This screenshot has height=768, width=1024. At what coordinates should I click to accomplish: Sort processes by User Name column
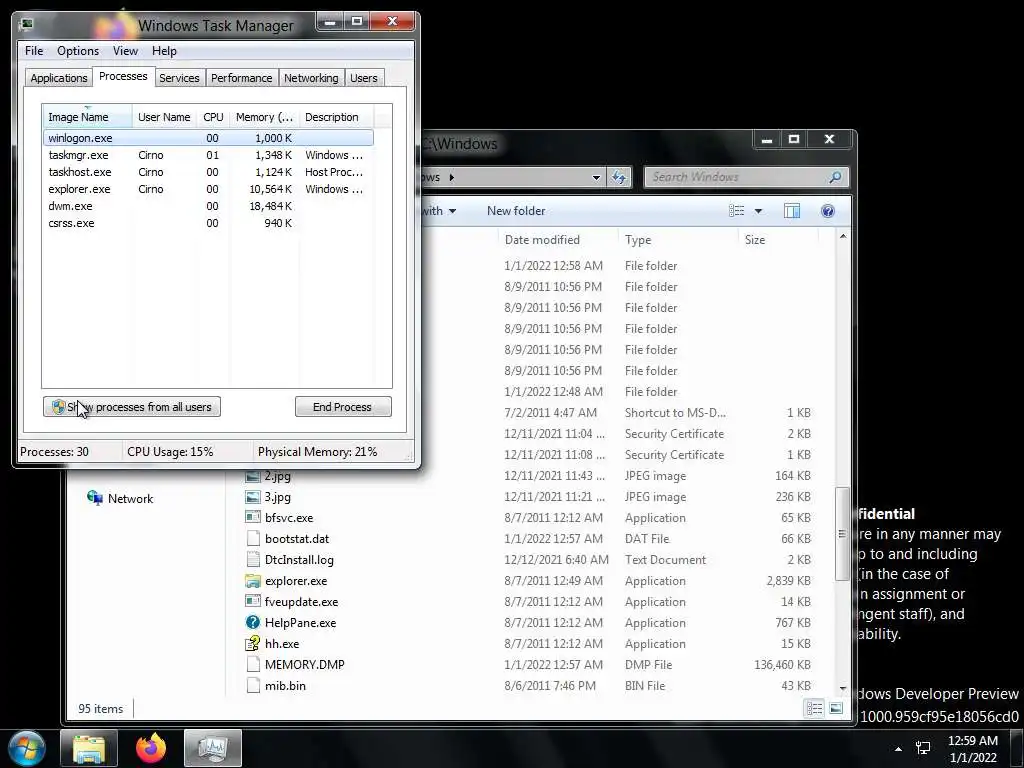click(x=164, y=117)
